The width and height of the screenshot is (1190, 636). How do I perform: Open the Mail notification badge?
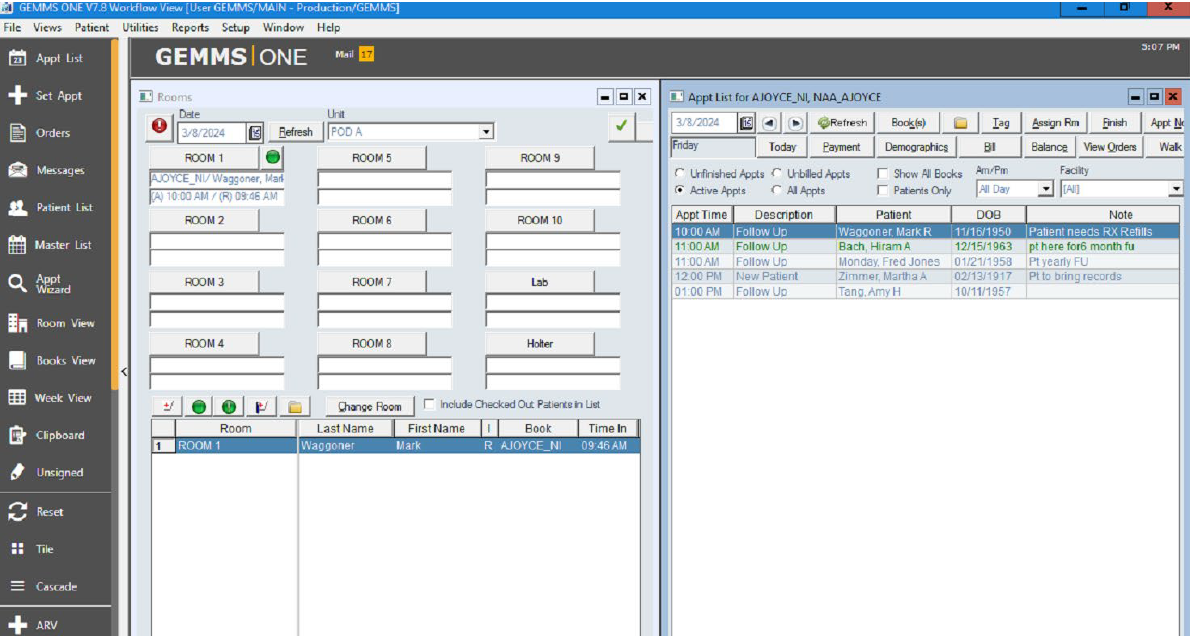click(366, 54)
